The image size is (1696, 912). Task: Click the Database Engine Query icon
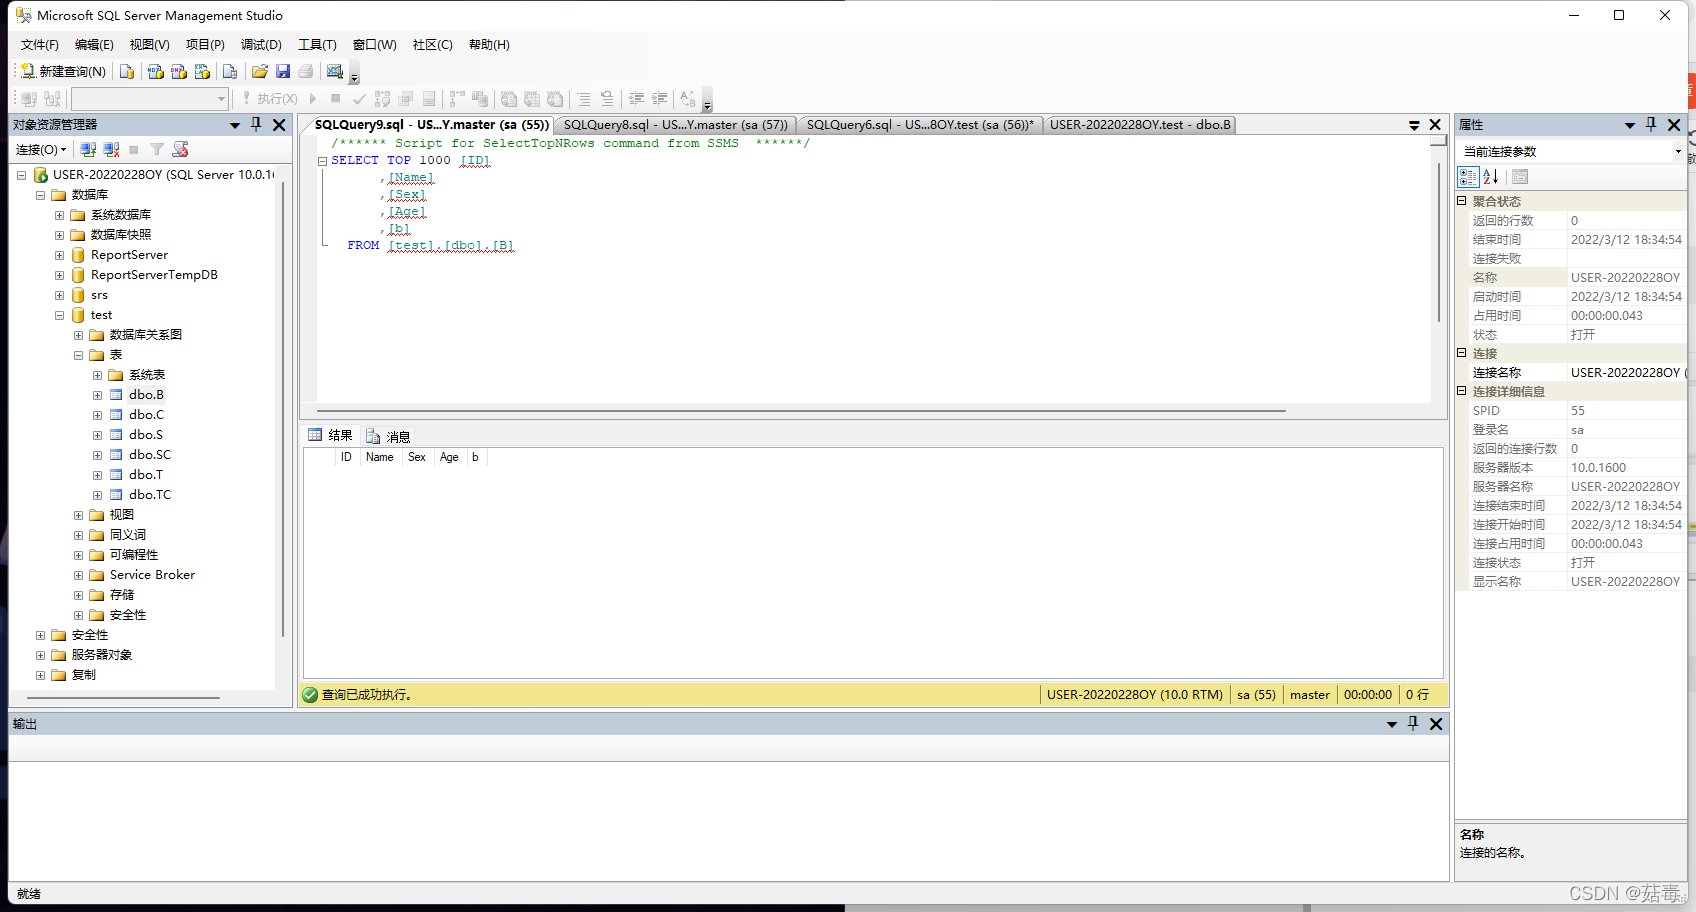(127, 71)
